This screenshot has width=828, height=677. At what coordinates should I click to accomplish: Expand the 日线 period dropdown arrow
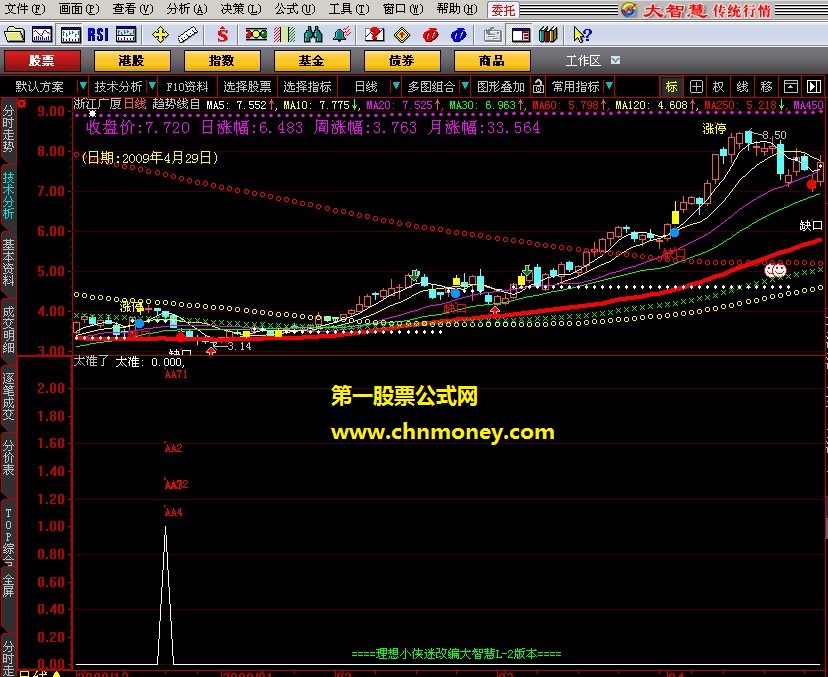[396, 86]
